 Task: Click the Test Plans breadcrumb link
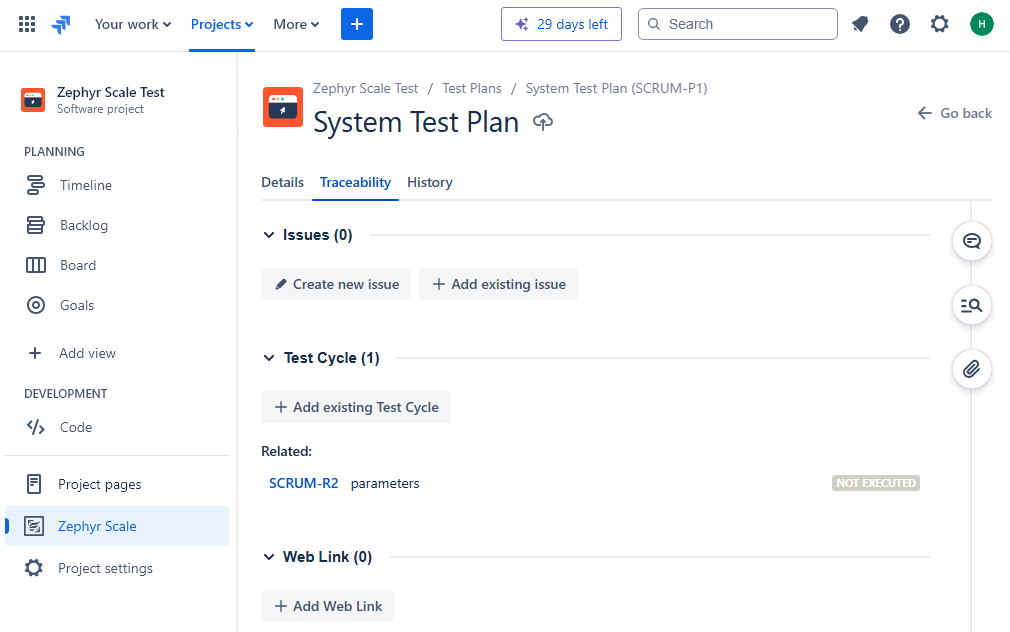tap(472, 88)
